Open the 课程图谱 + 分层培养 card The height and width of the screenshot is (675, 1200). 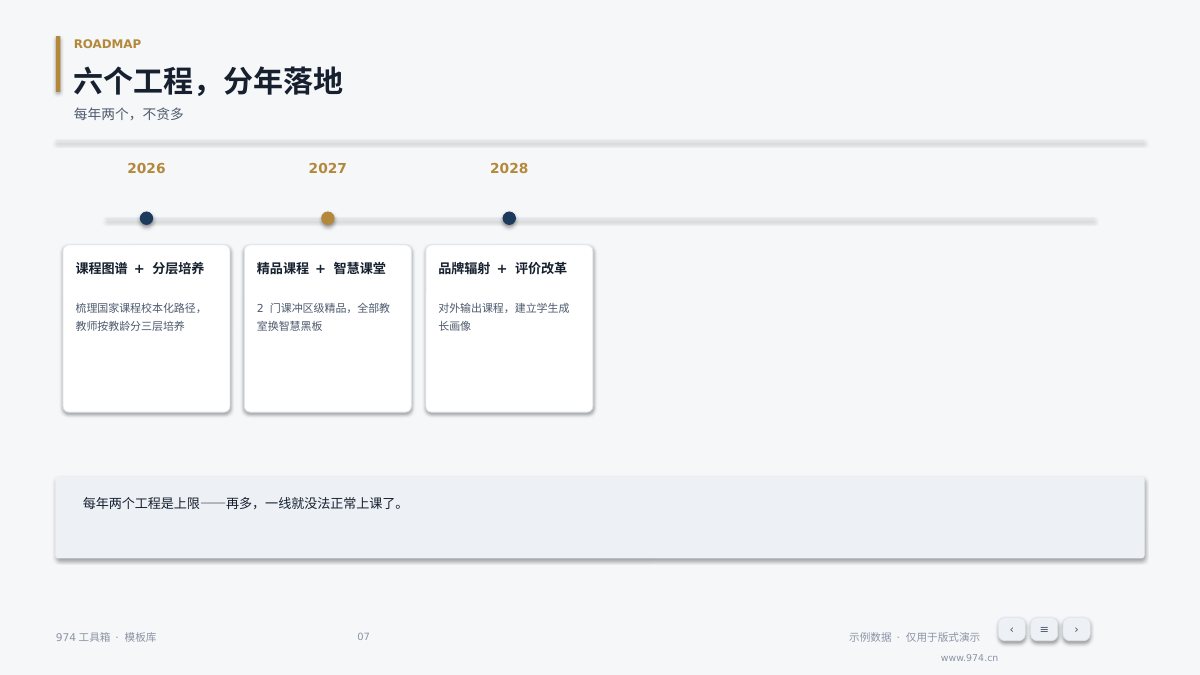coord(146,328)
